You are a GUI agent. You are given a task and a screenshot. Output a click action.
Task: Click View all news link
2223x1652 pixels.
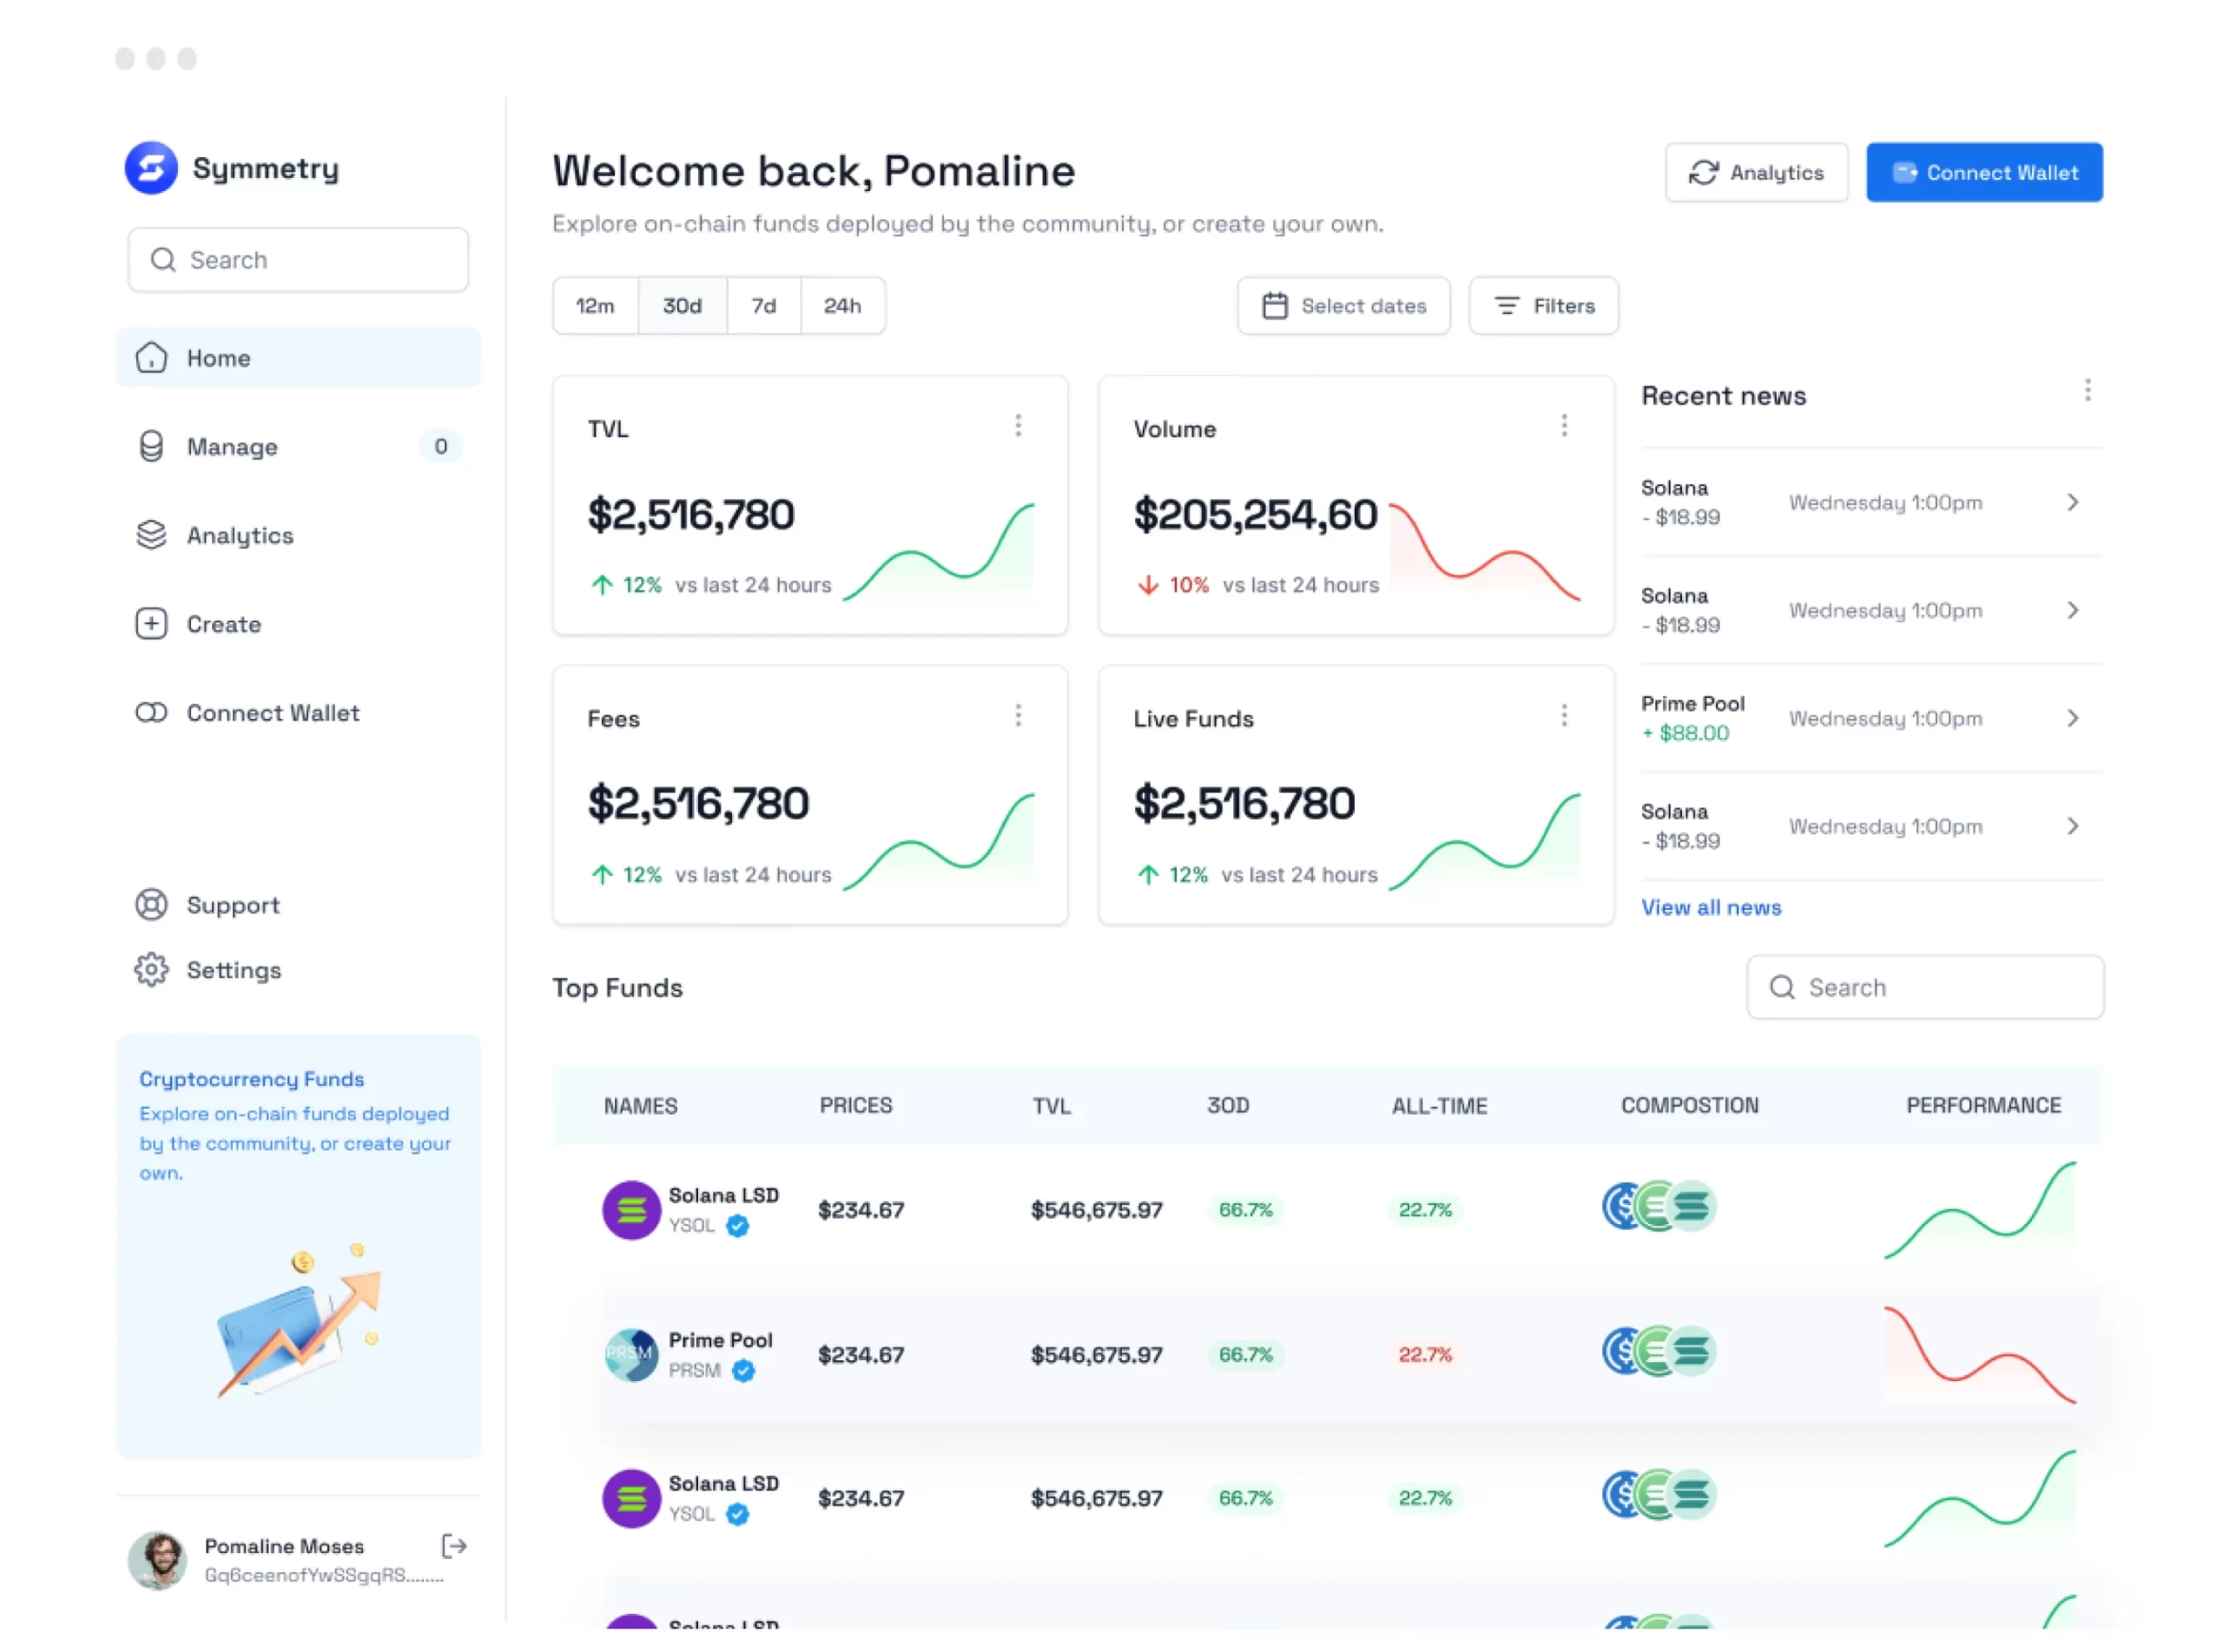coord(1712,908)
